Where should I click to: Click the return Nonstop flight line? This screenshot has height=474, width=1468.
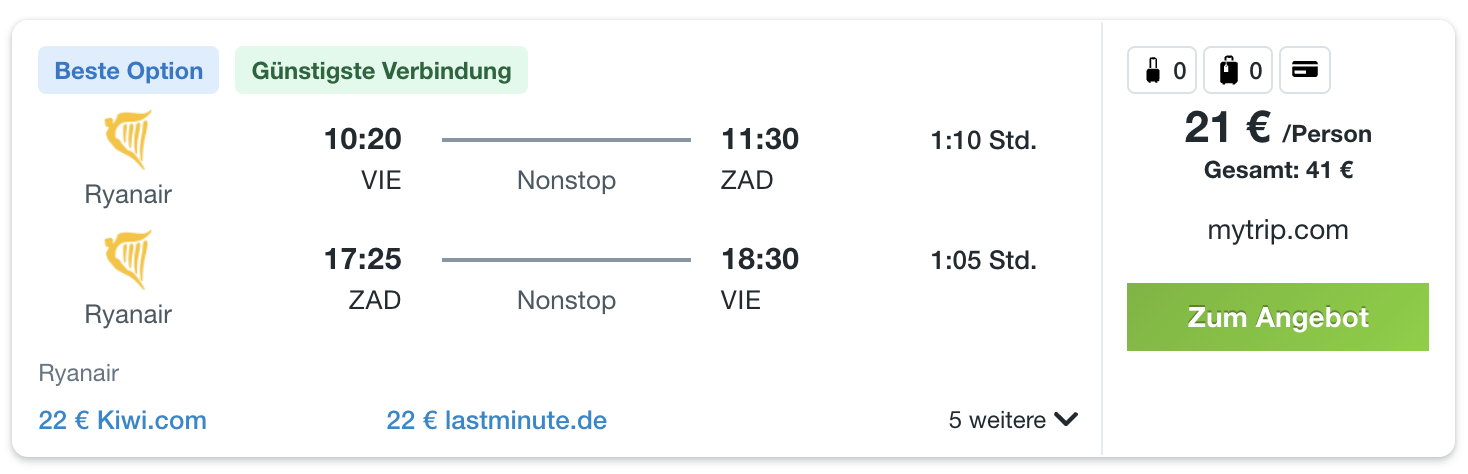(566, 260)
